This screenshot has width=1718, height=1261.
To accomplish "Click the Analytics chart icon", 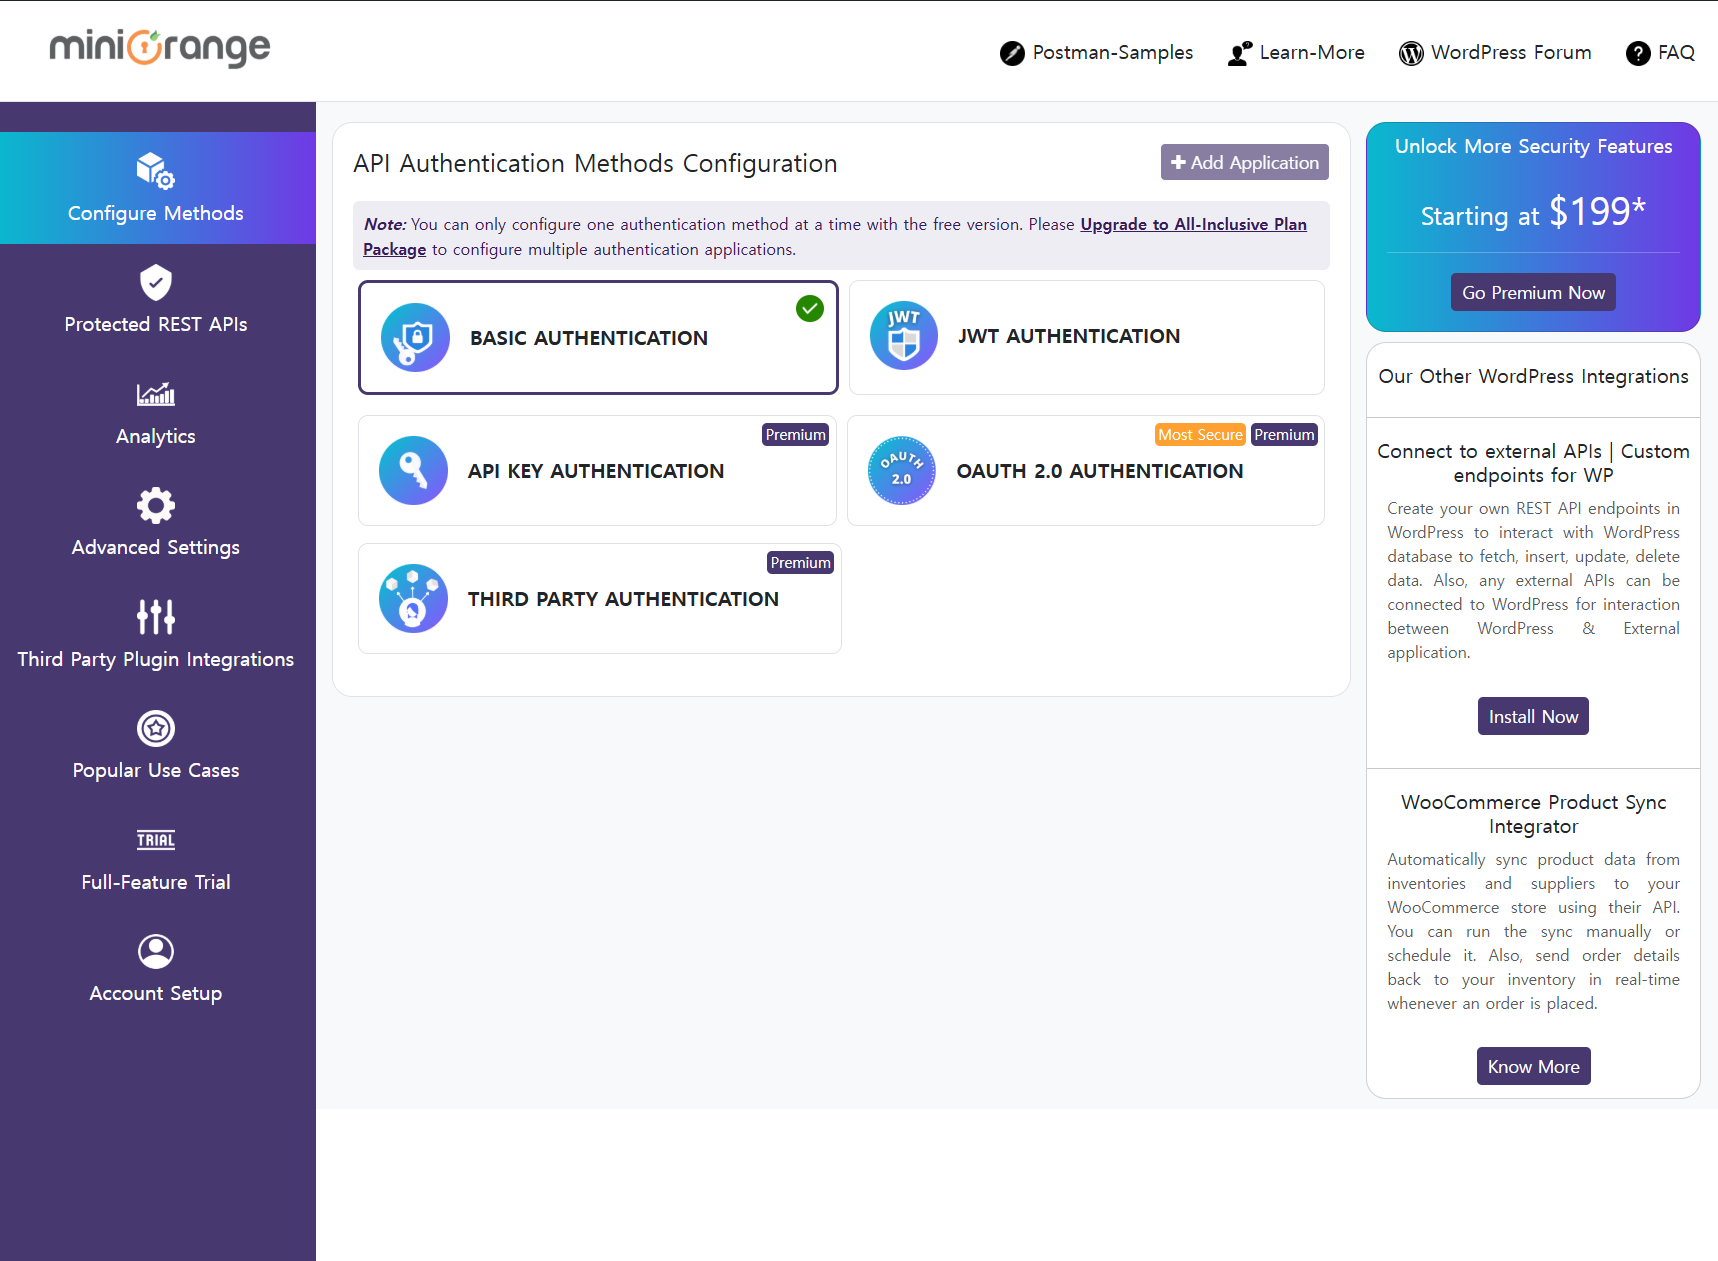I will click(x=155, y=394).
